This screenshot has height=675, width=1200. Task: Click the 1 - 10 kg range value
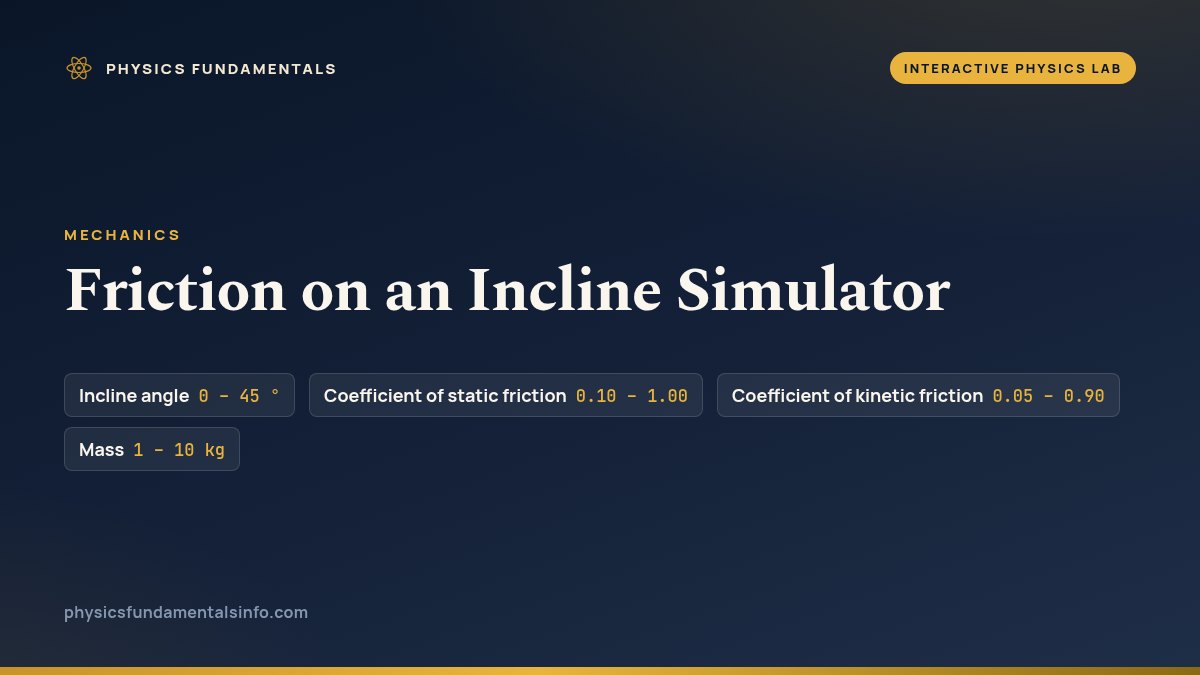(x=179, y=450)
